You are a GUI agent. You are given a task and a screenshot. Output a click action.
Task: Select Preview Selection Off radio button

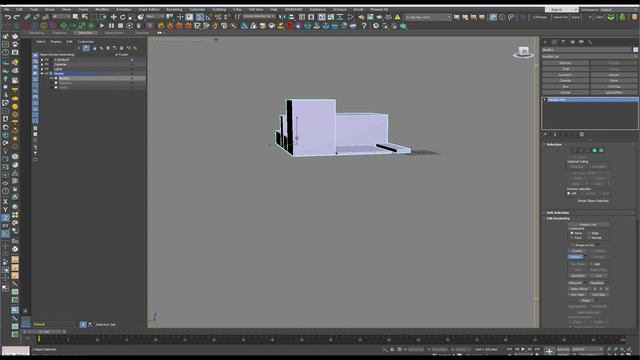[x=569, y=193]
